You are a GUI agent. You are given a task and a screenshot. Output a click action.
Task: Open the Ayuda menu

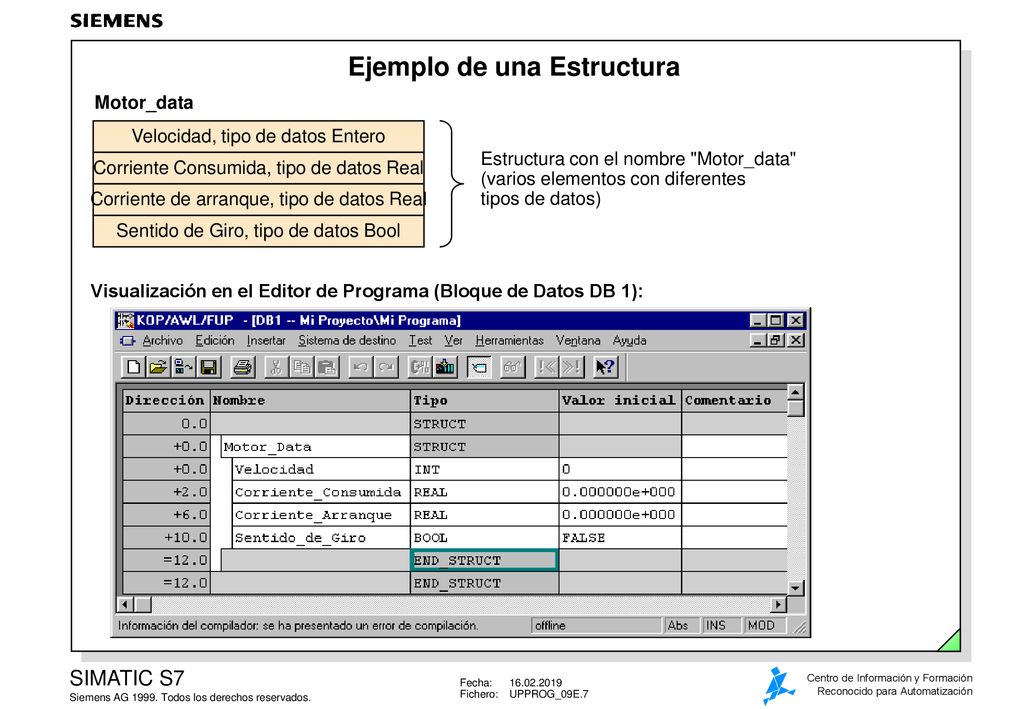tap(630, 340)
